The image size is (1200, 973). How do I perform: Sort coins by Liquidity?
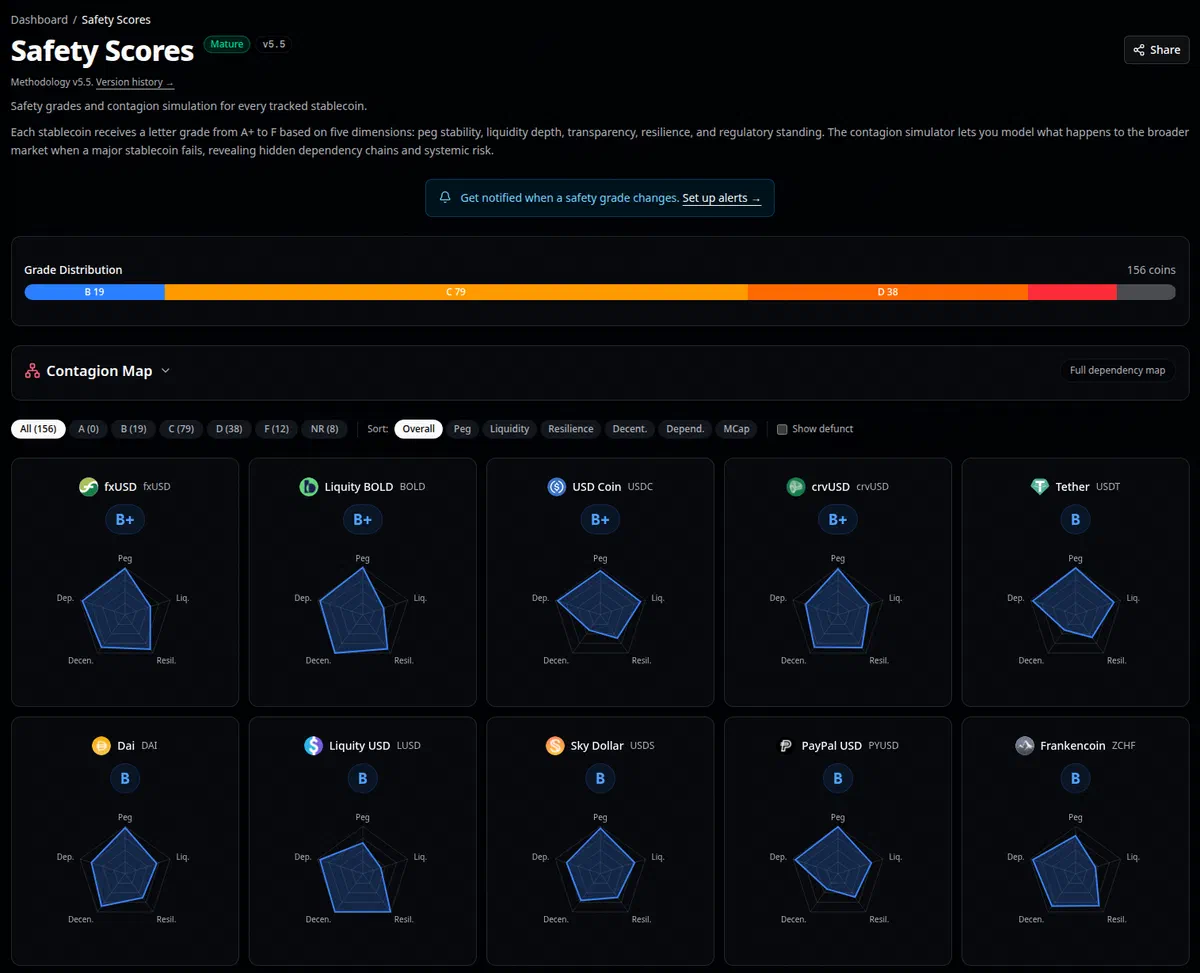point(509,429)
